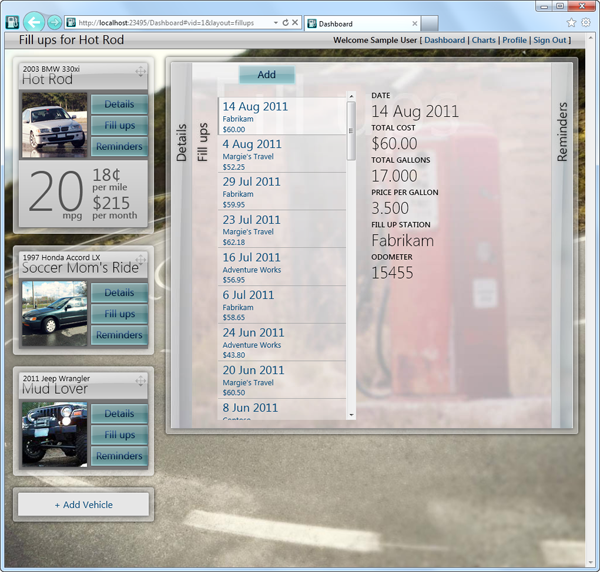Click the stop loading X in address bar
Viewport: 600px width, 572px height.
tap(295, 23)
